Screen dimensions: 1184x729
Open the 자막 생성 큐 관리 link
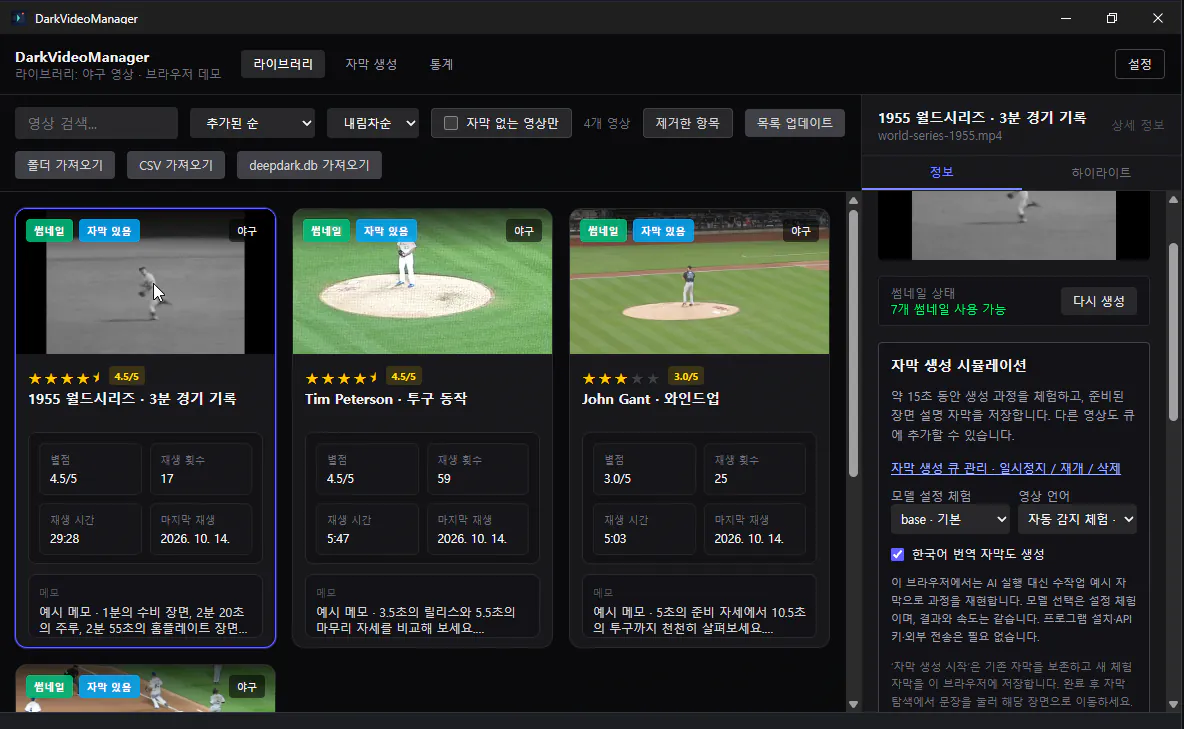coord(1005,468)
